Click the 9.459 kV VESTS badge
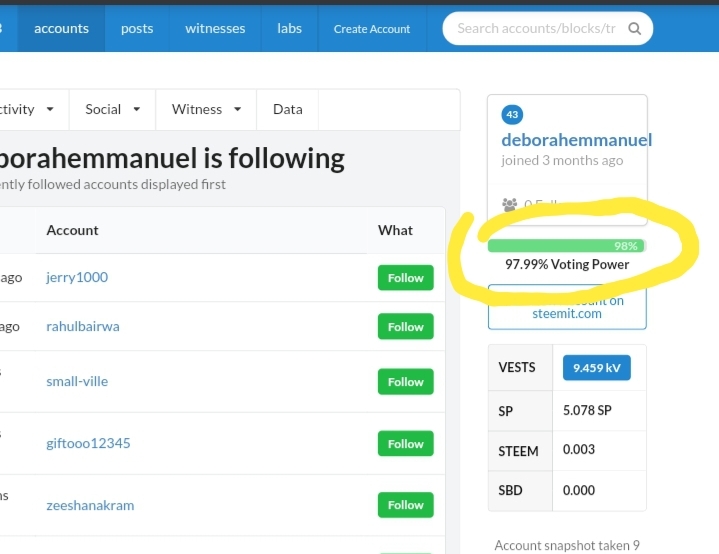This screenshot has height=554, width=719. 597,368
